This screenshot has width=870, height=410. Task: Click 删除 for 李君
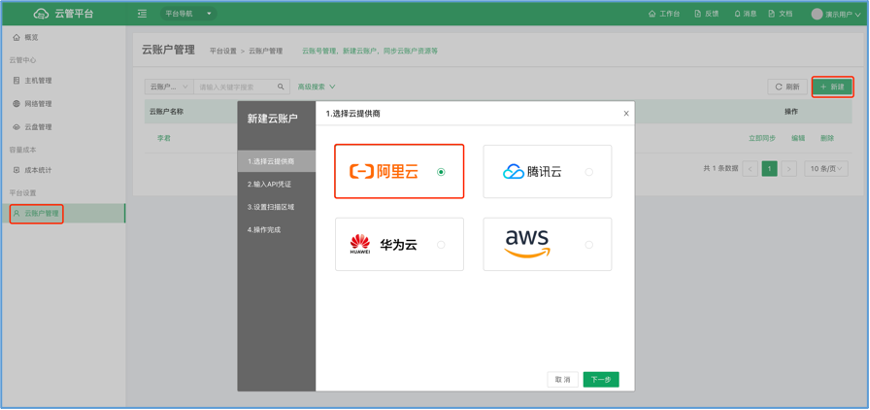(827, 138)
